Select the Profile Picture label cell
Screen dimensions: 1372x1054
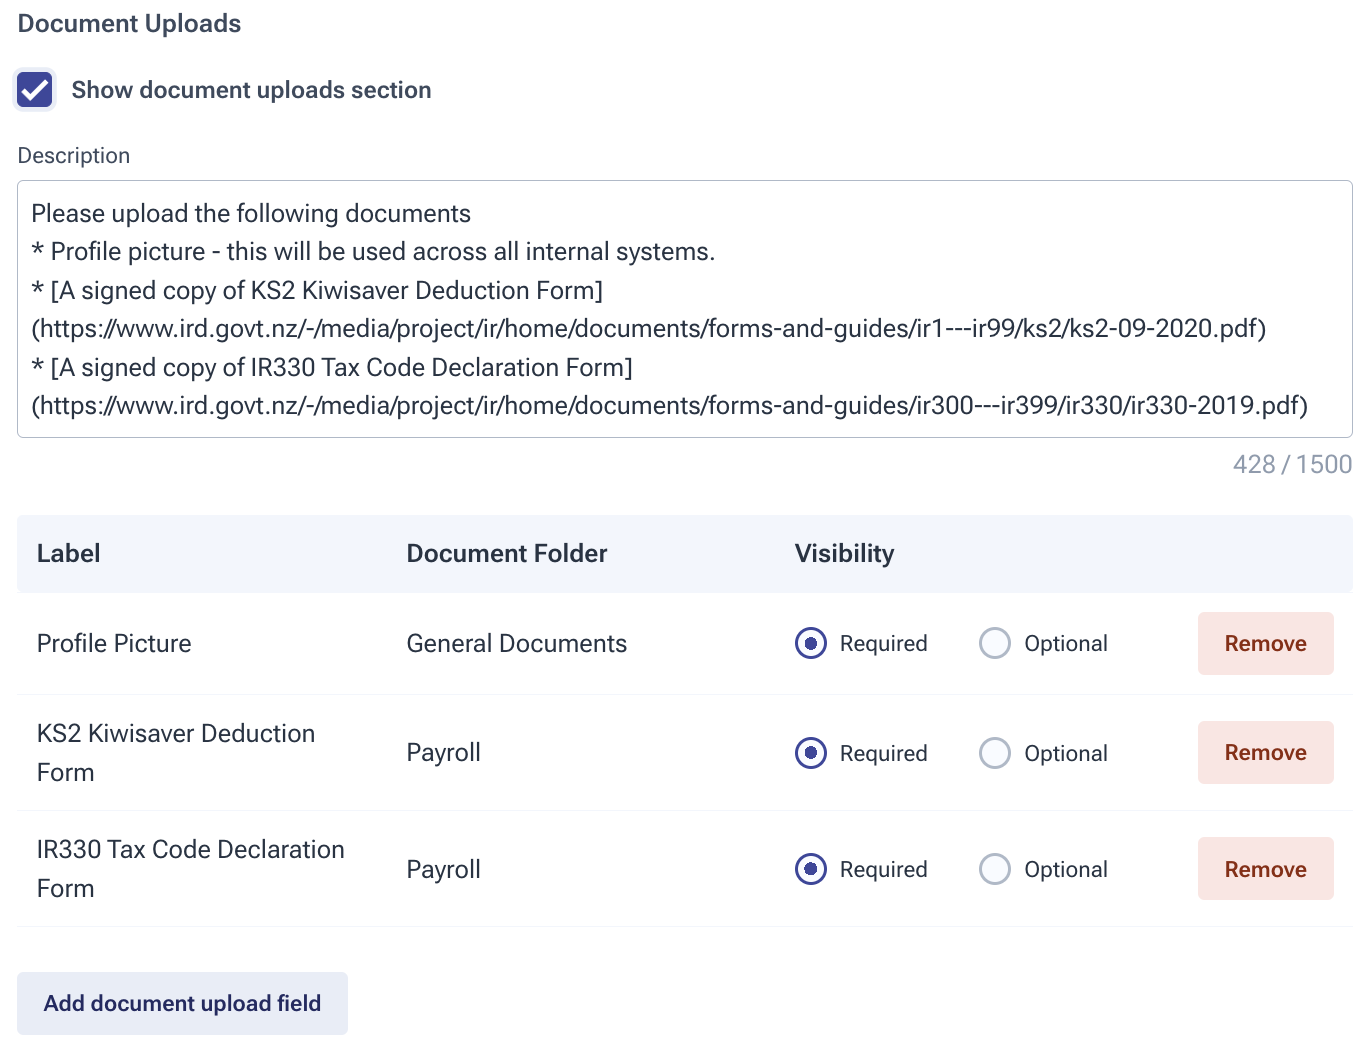click(114, 643)
